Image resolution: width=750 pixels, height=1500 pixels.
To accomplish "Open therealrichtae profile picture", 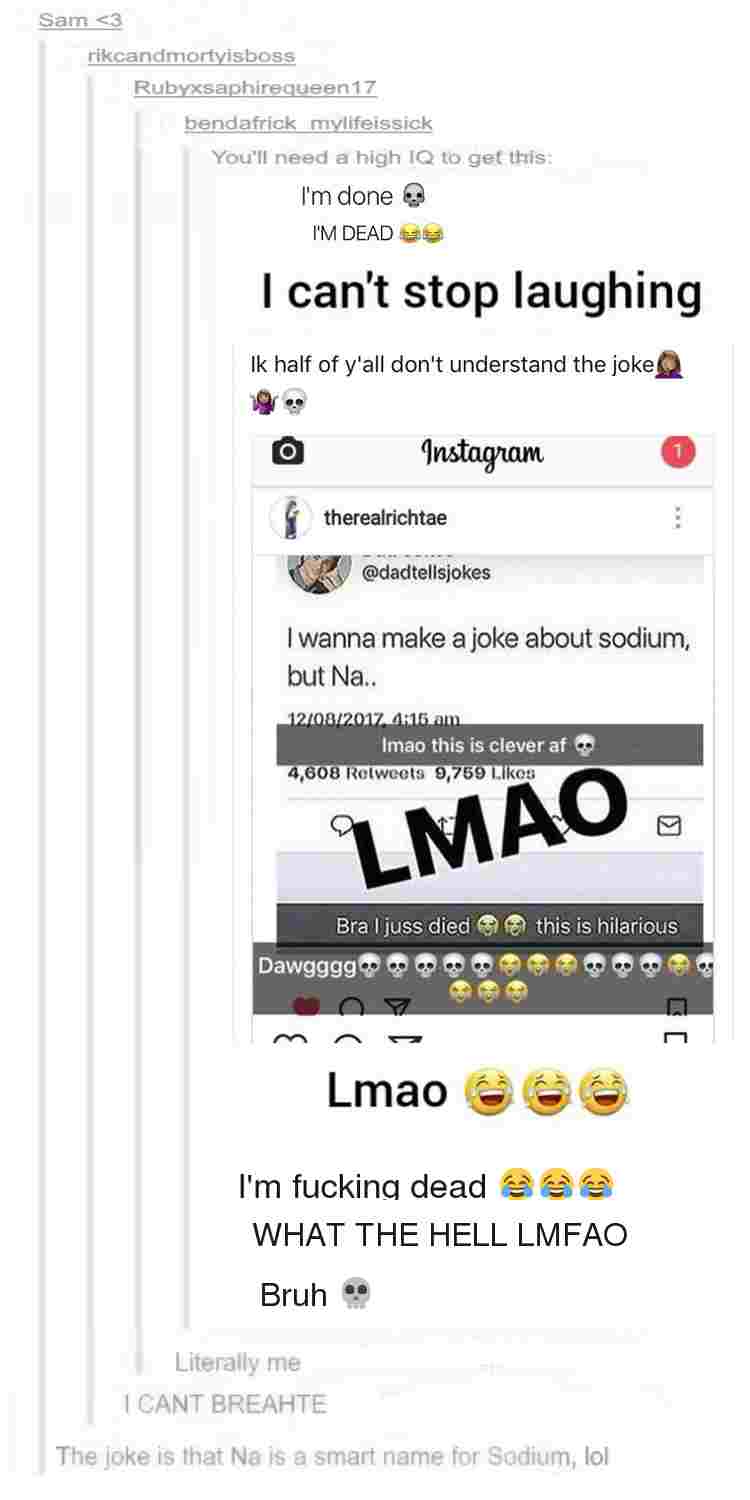I will [287, 518].
